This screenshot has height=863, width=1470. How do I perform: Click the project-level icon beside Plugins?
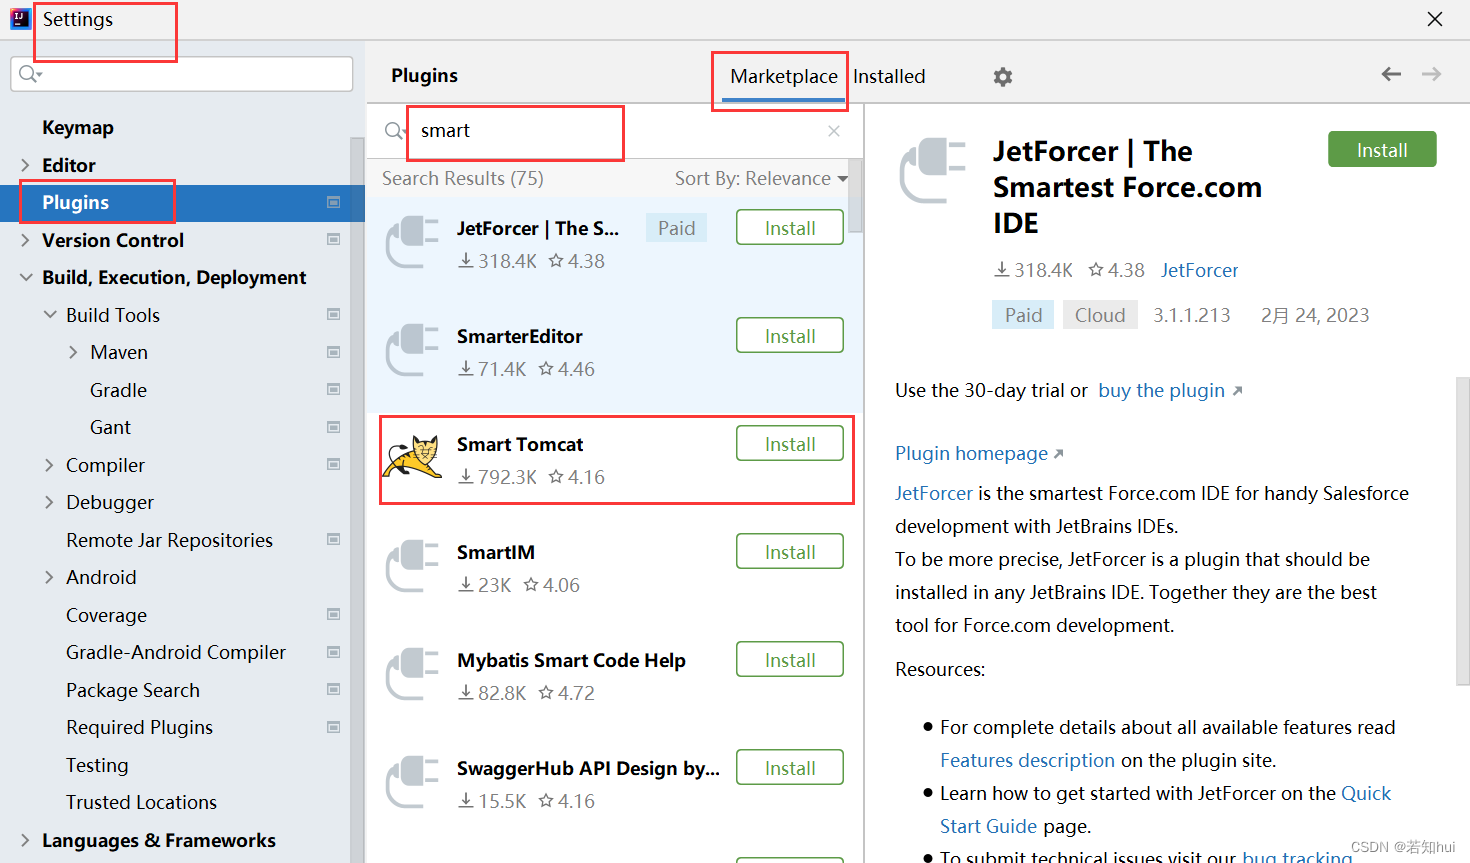(x=334, y=202)
